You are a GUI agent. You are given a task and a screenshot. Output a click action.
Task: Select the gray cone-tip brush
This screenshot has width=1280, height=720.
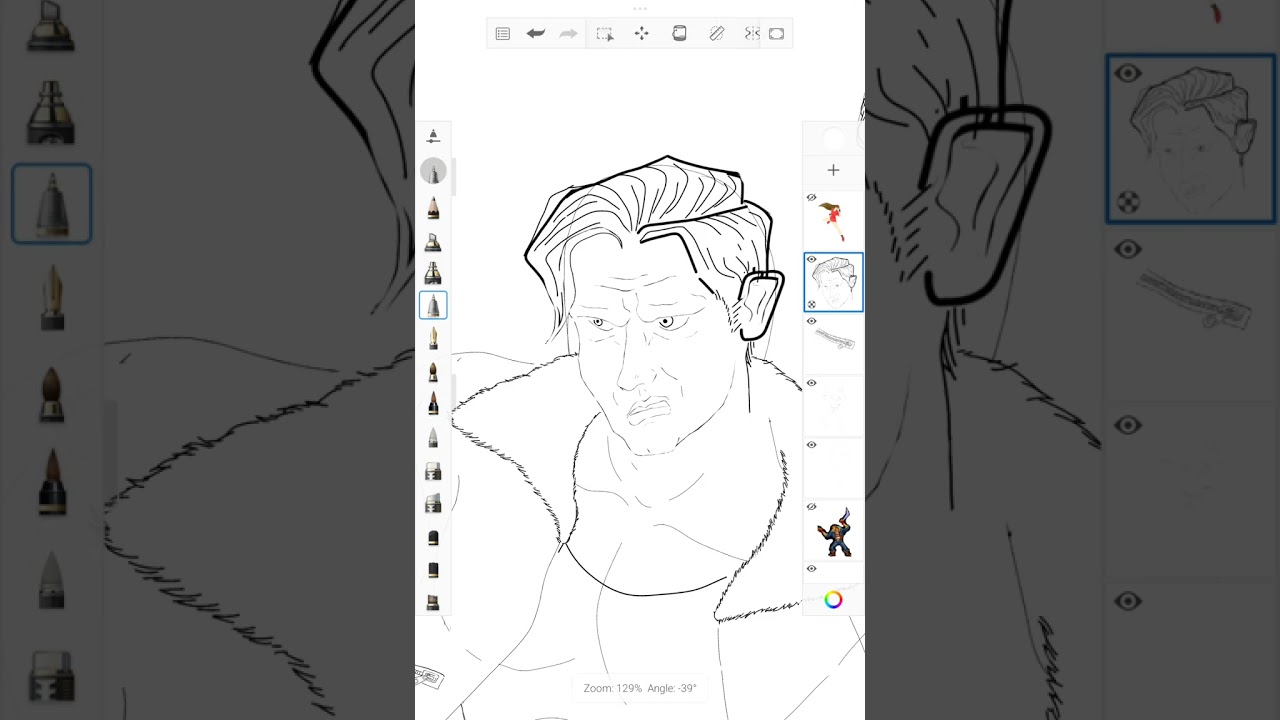tap(433, 437)
